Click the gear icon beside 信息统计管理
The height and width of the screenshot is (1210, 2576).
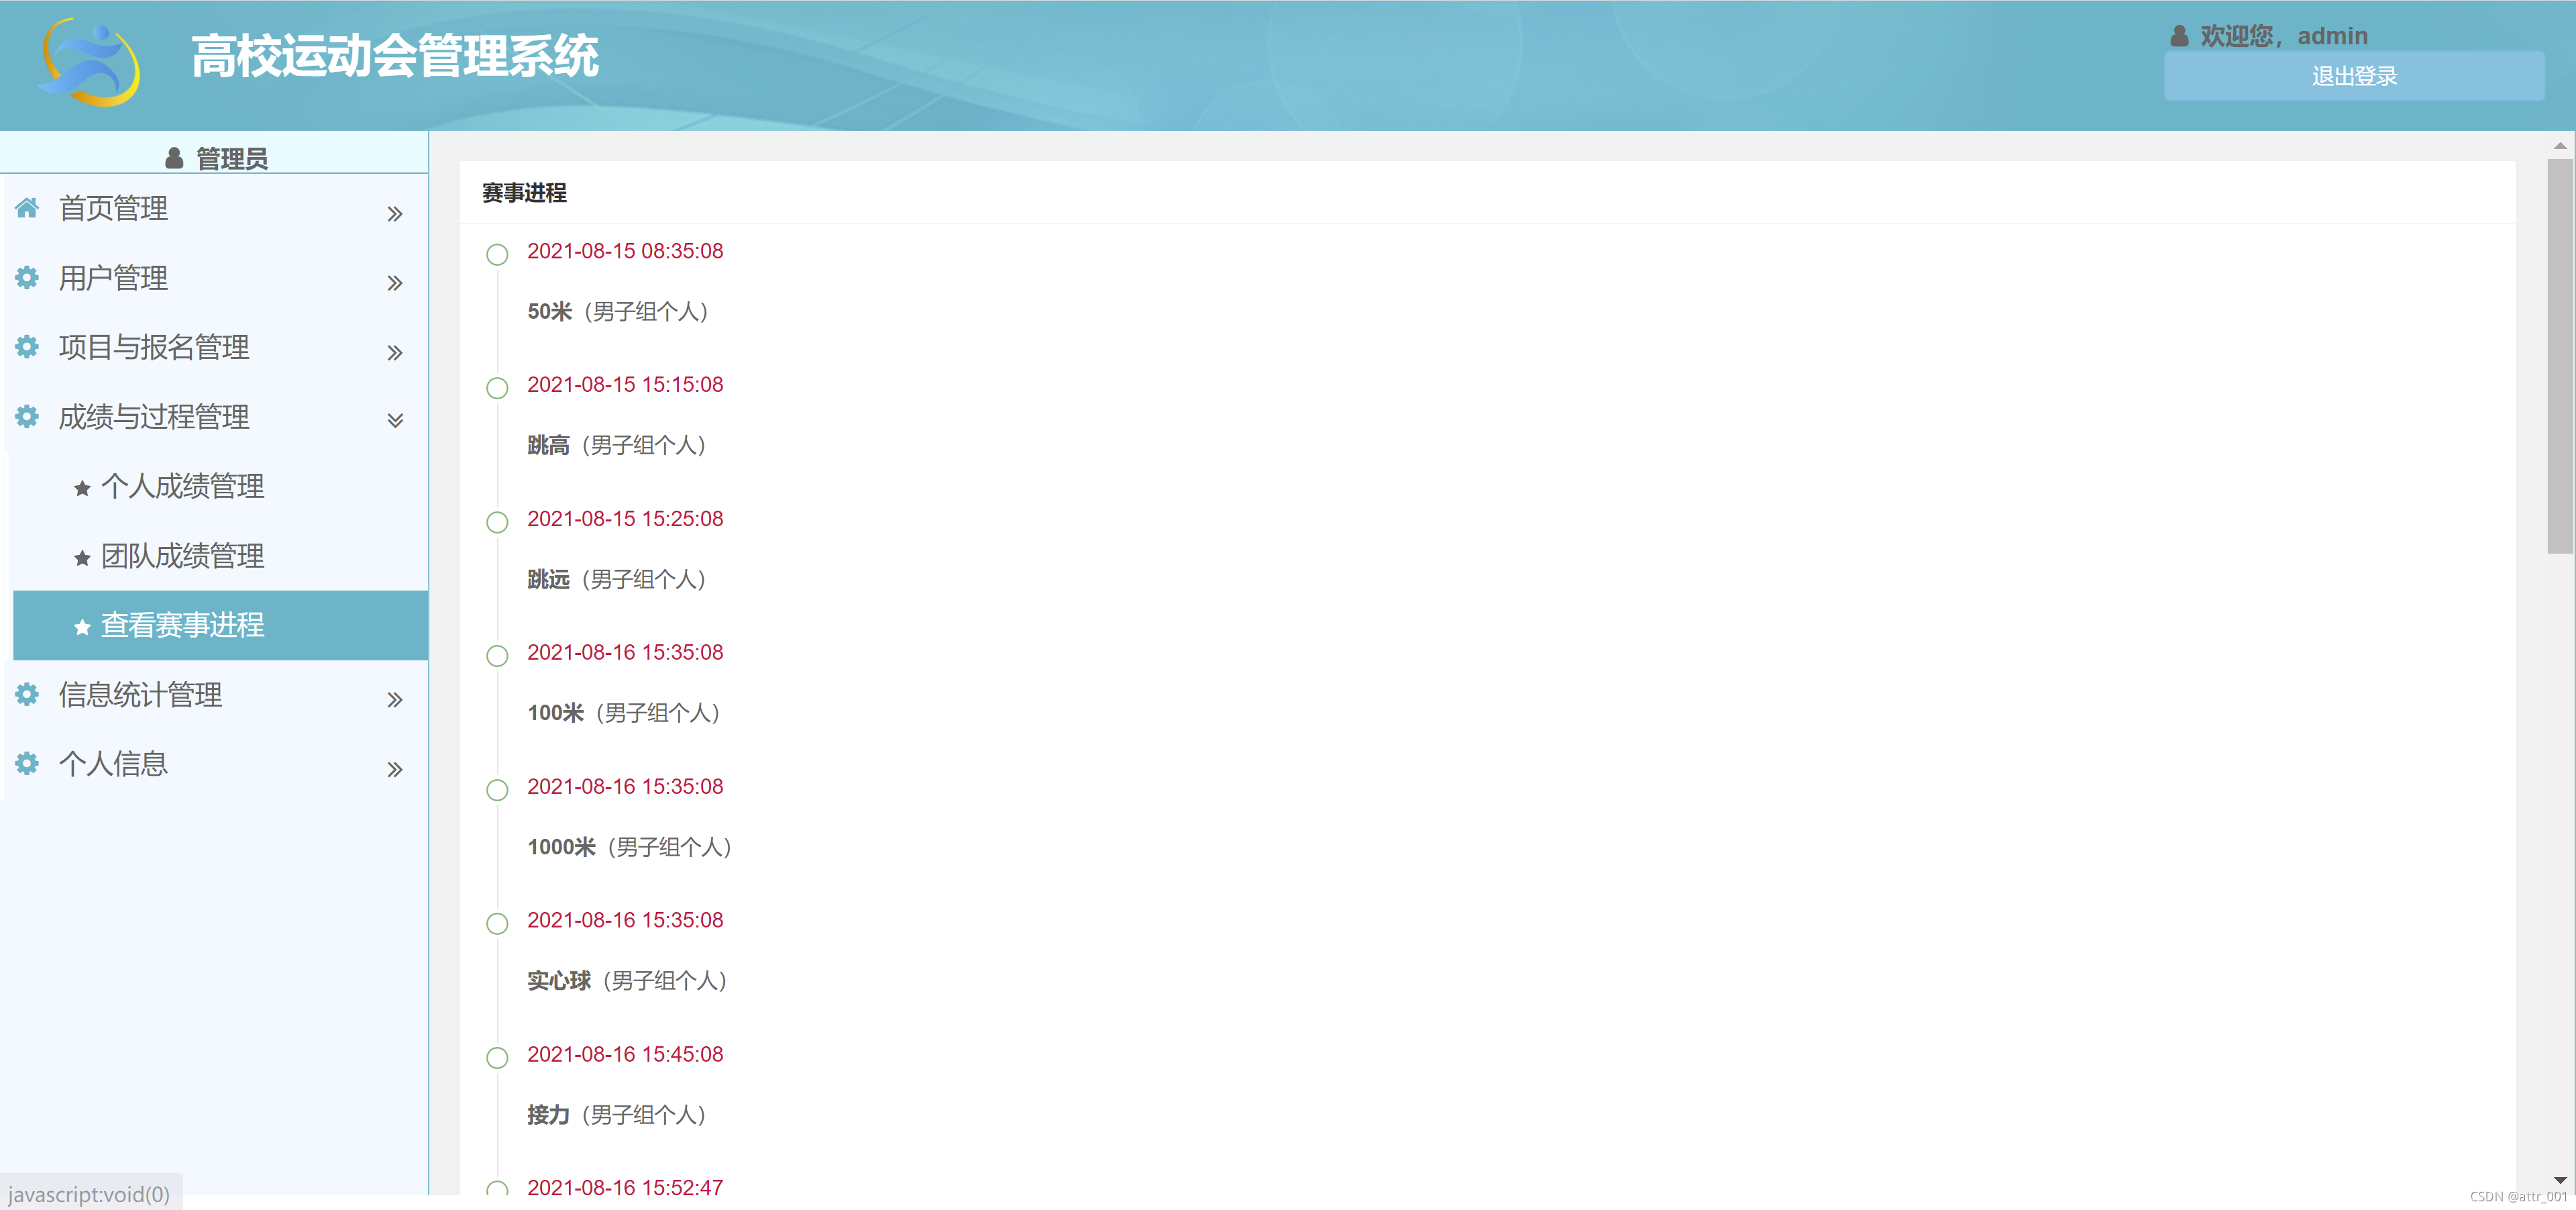(27, 694)
